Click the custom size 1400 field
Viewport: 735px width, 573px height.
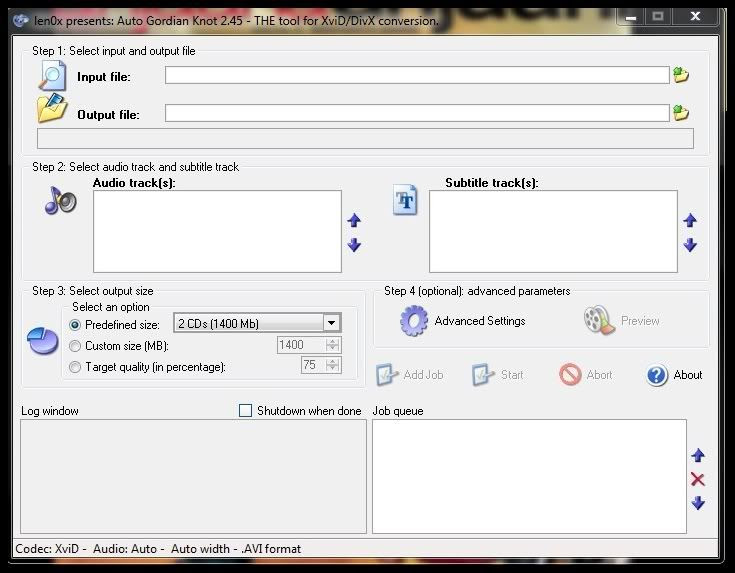[301, 345]
